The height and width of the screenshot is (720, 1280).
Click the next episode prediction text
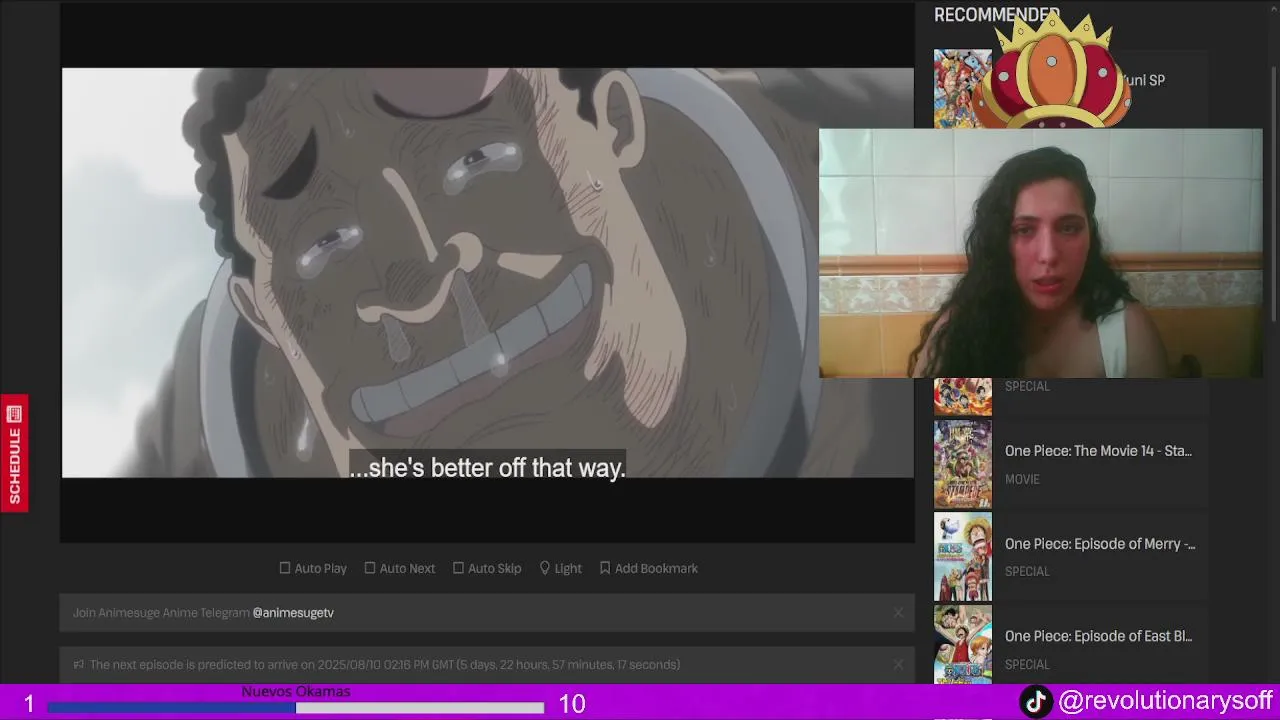[385, 664]
